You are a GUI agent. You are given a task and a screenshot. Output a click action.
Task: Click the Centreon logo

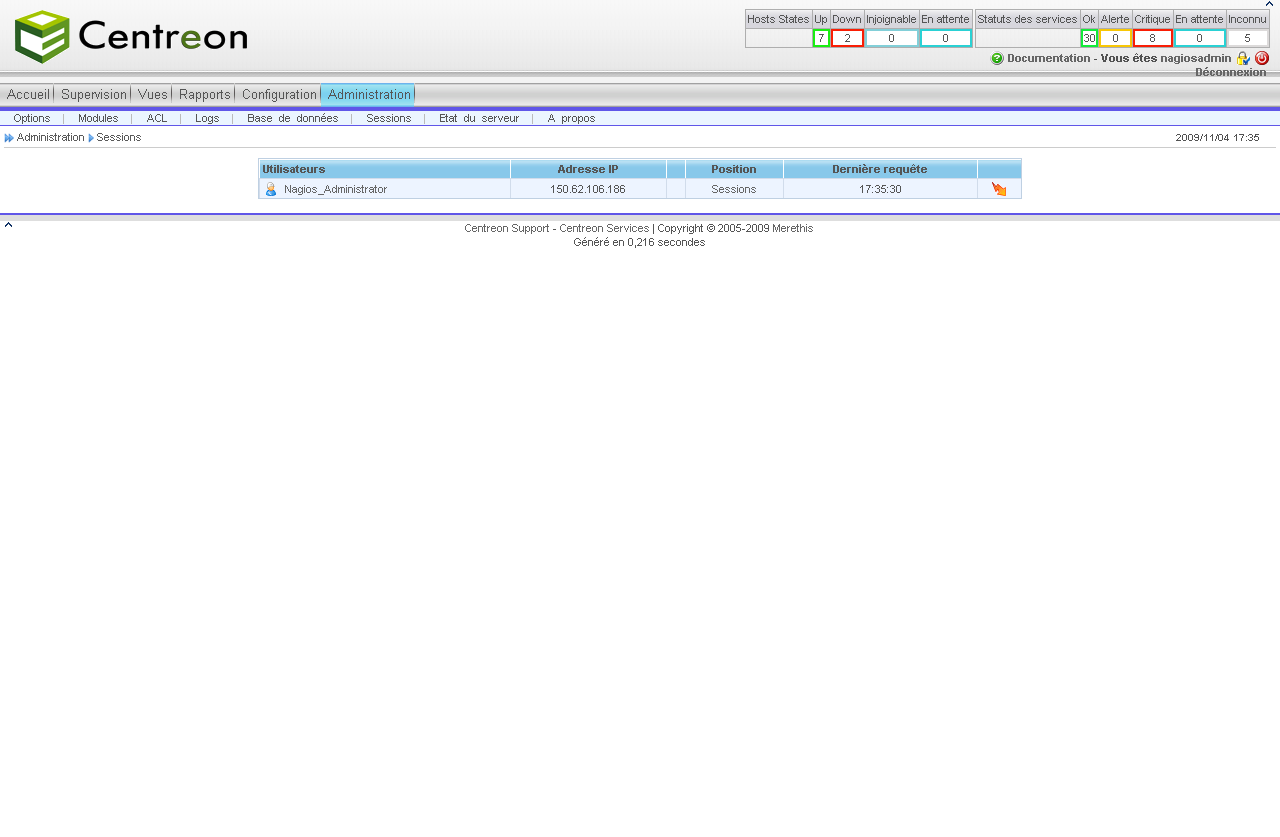[131, 37]
